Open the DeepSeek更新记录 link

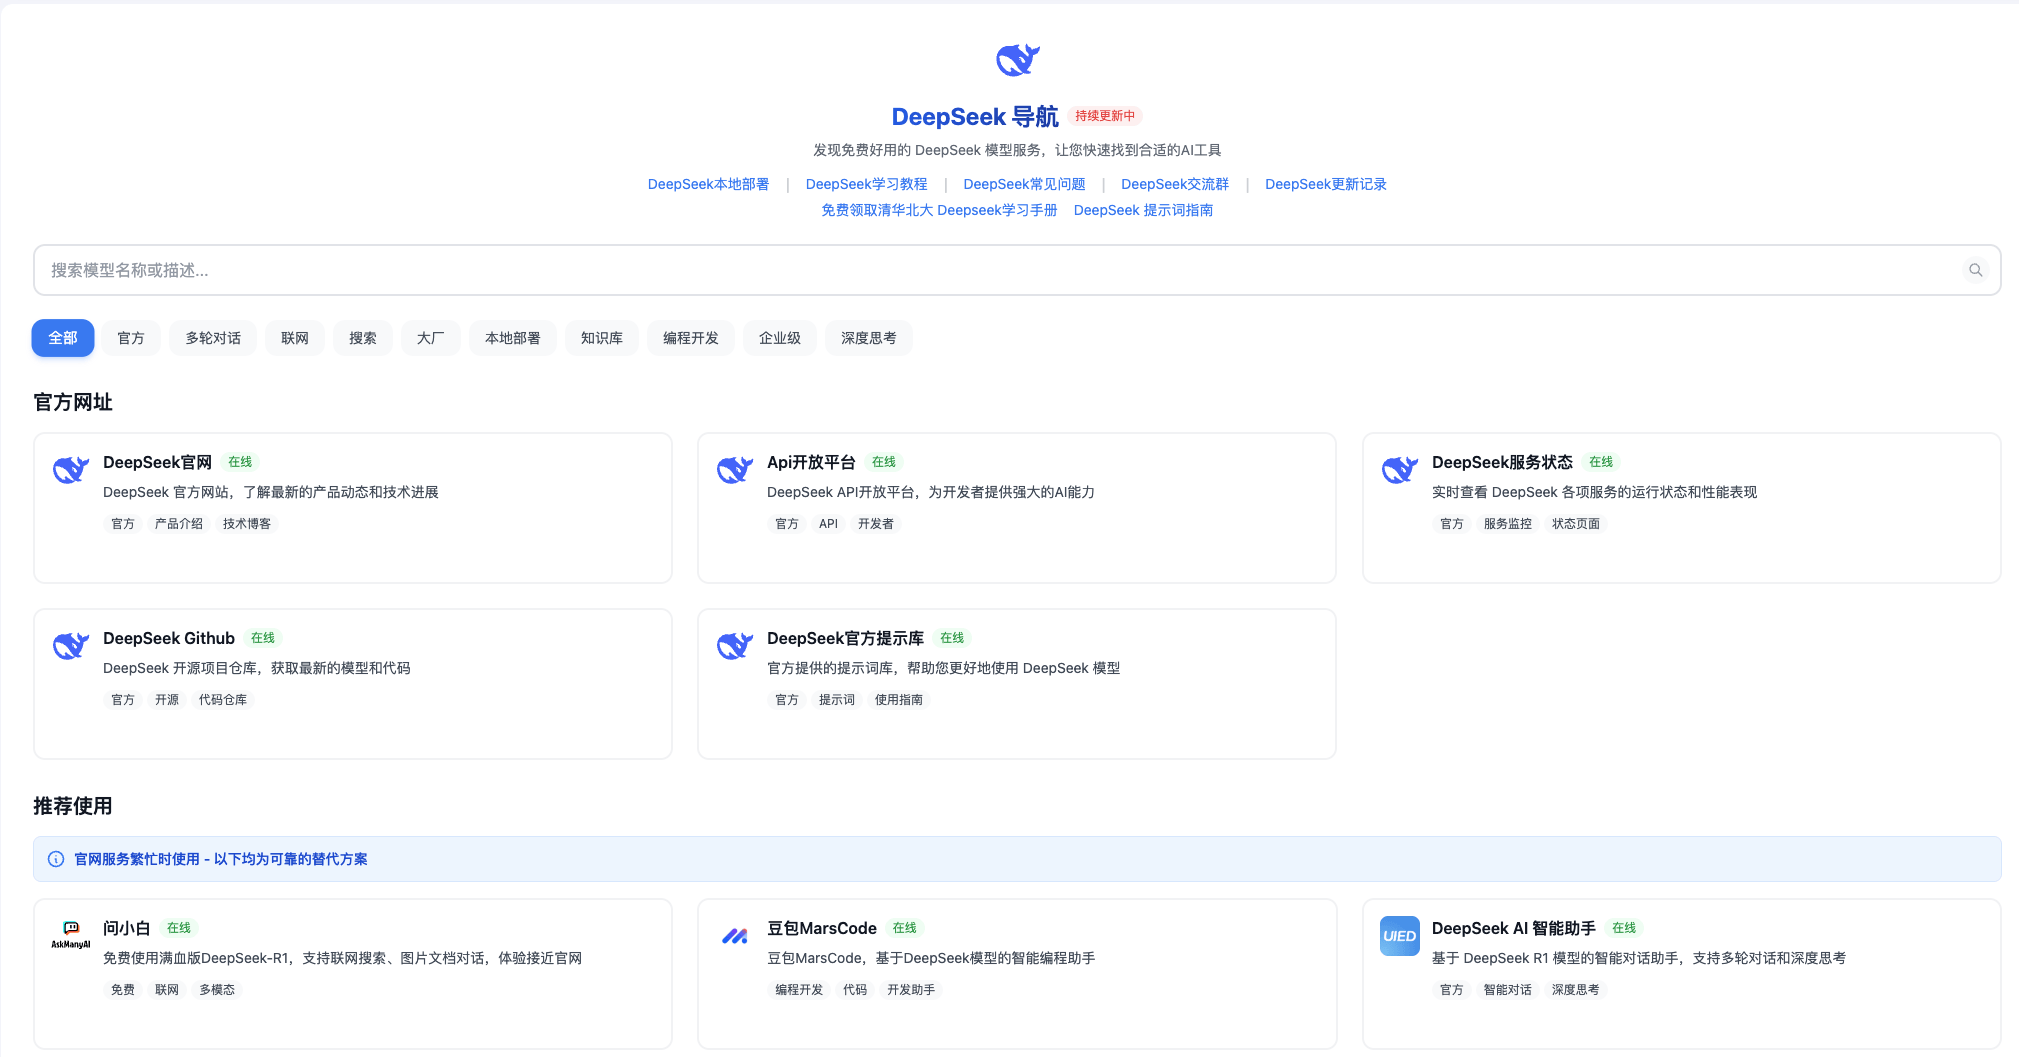click(x=1326, y=184)
